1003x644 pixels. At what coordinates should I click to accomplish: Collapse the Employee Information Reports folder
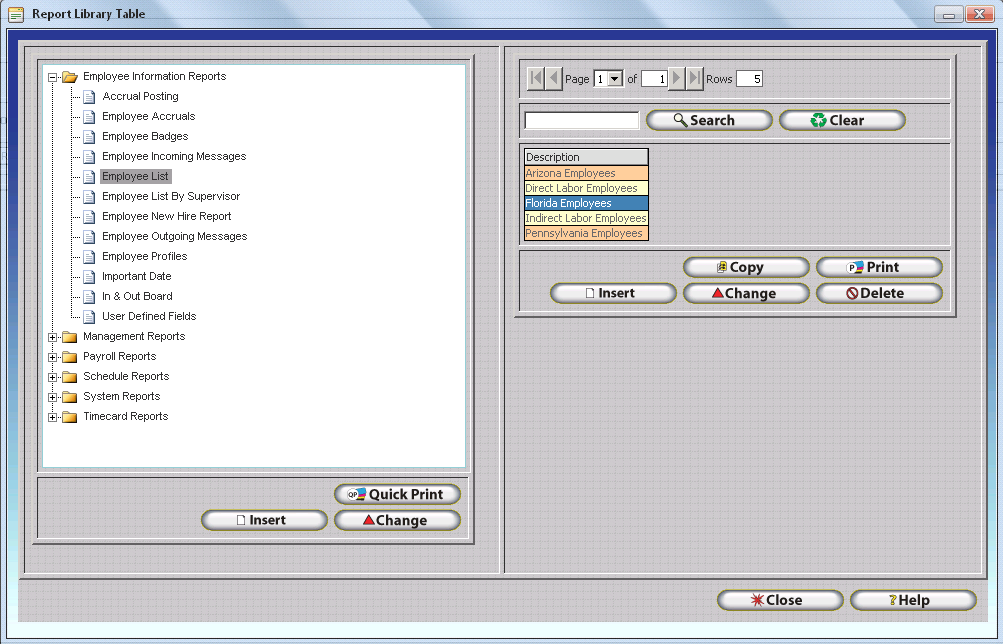click(x=53, y=77)
